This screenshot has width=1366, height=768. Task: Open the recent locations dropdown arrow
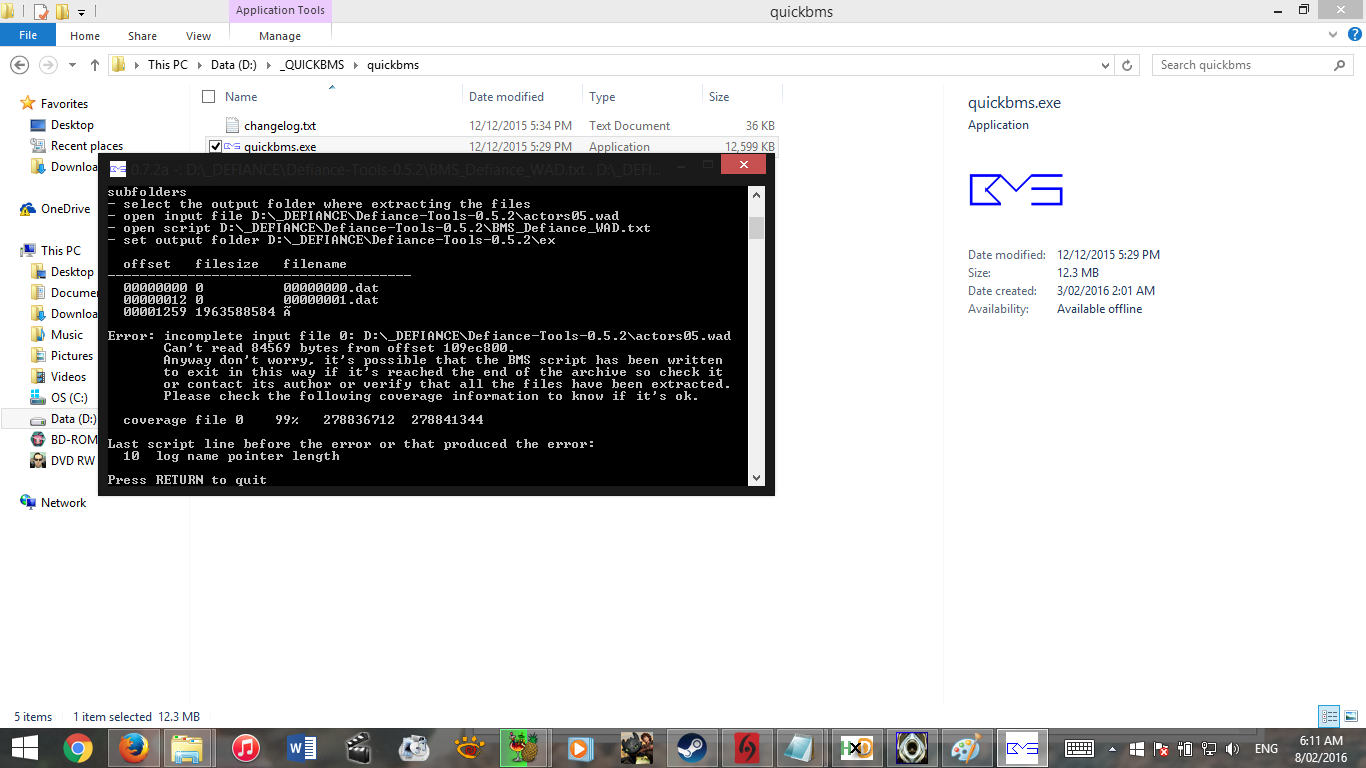pos(72,65)
